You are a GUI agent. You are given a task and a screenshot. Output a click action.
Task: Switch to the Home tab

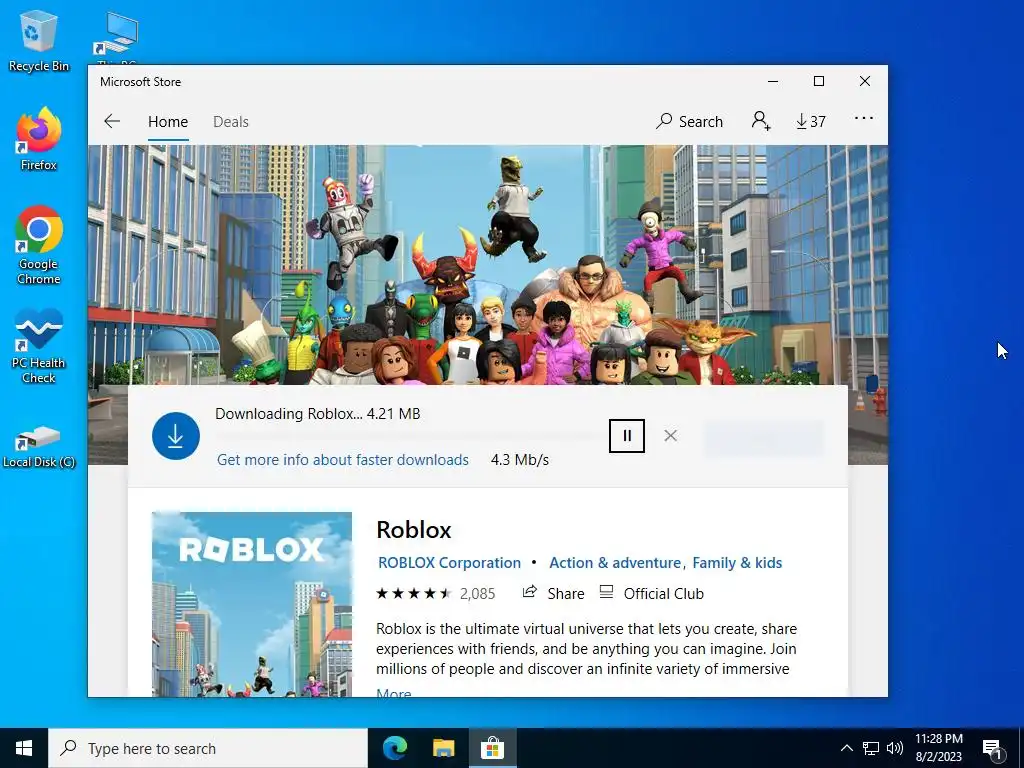click(x=168, y=121)
